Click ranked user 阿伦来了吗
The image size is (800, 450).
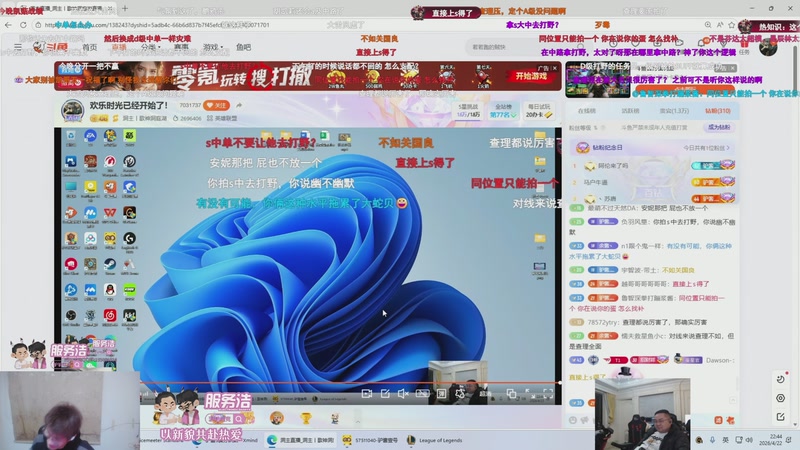[613, 166]
